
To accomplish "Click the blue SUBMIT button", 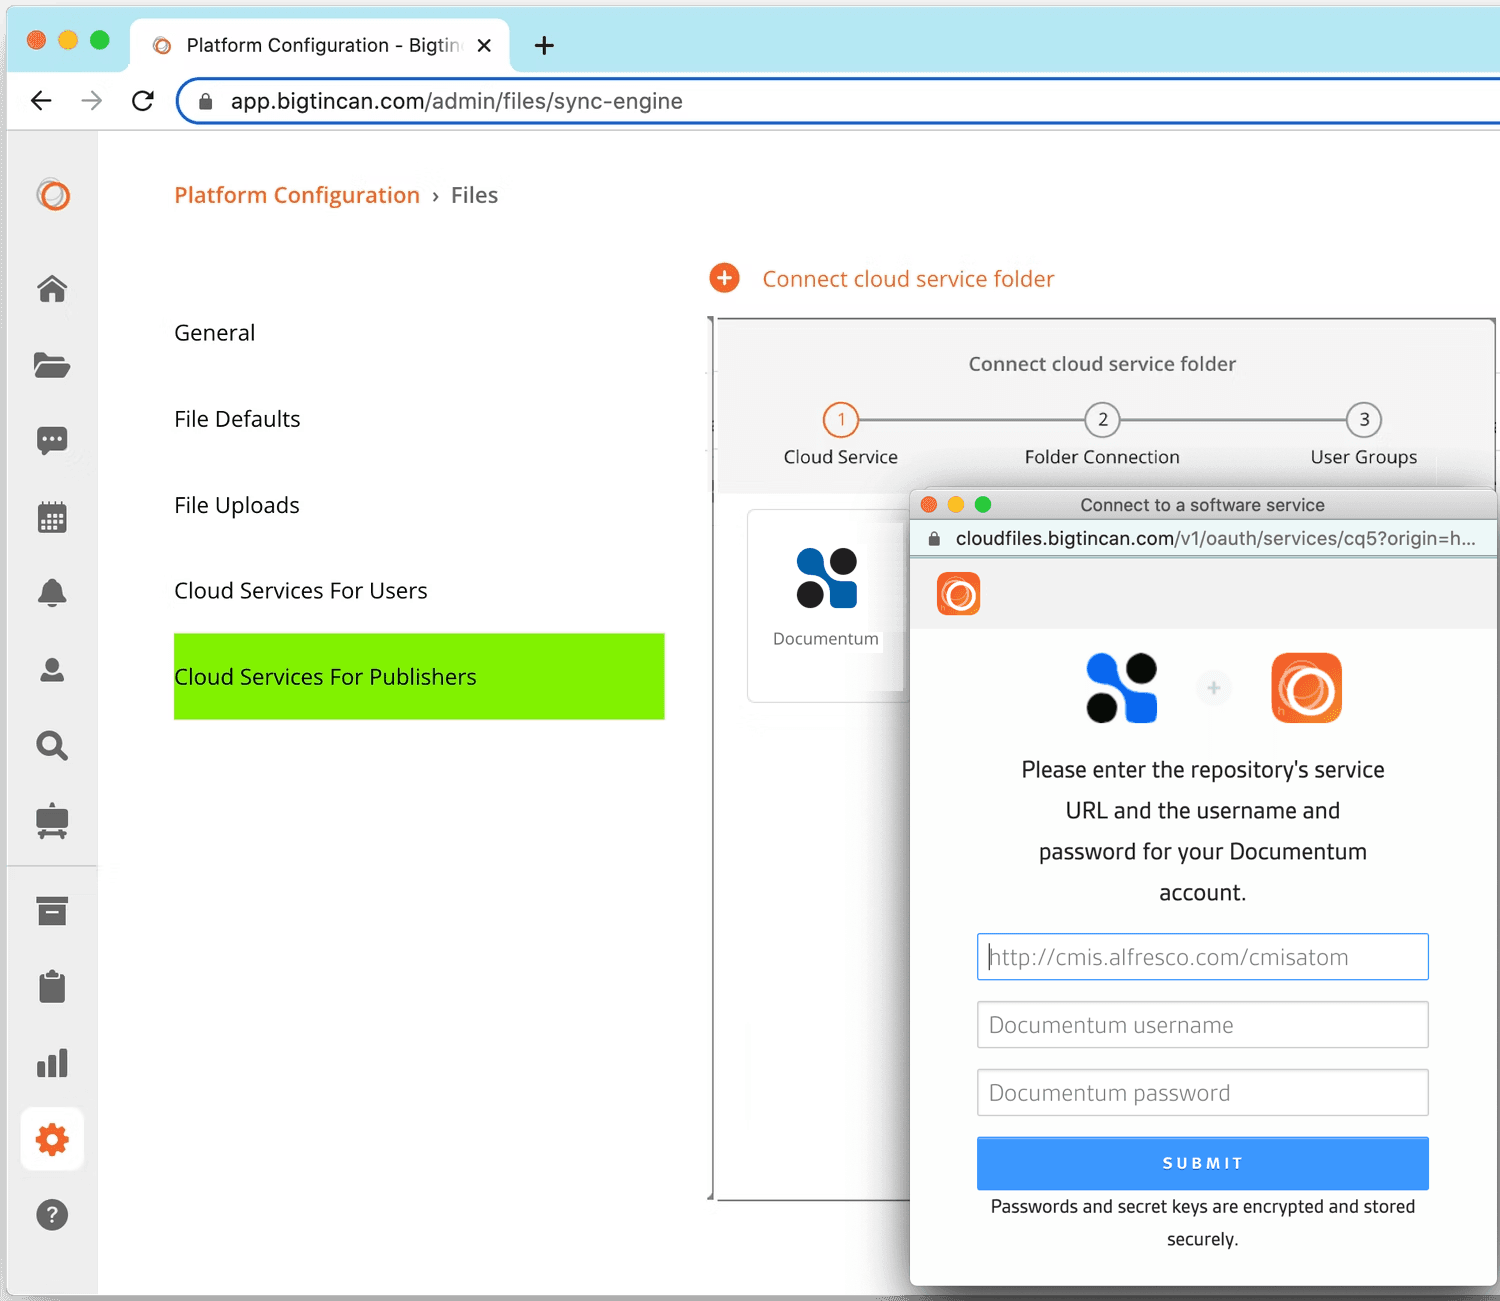I will tap(1202, 1163).
